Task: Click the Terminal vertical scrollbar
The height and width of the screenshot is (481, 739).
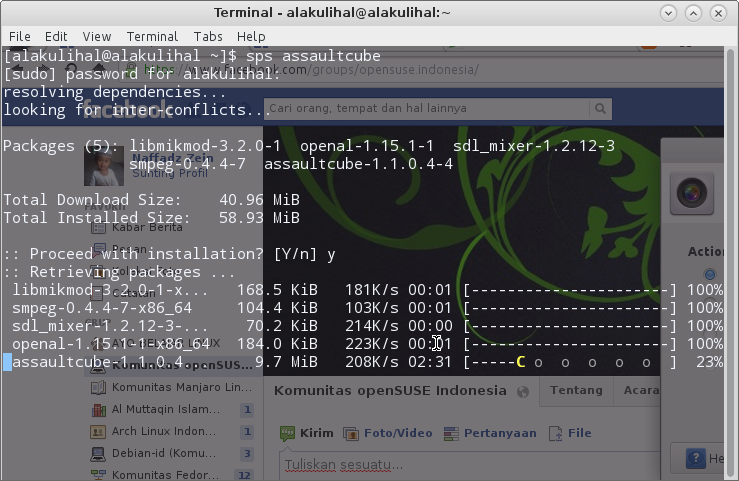Action: (731, 261)
